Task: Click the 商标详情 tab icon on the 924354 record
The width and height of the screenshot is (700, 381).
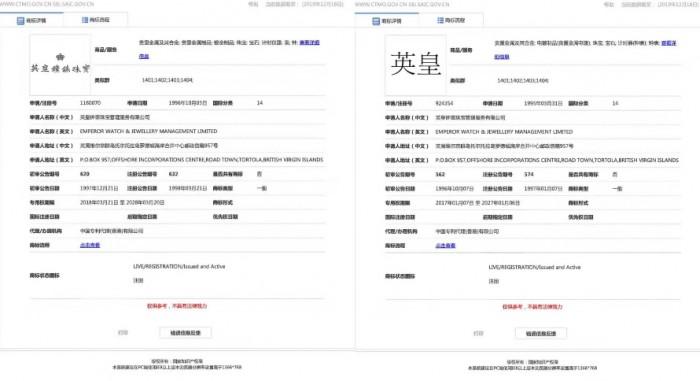Action: (376, 21)
